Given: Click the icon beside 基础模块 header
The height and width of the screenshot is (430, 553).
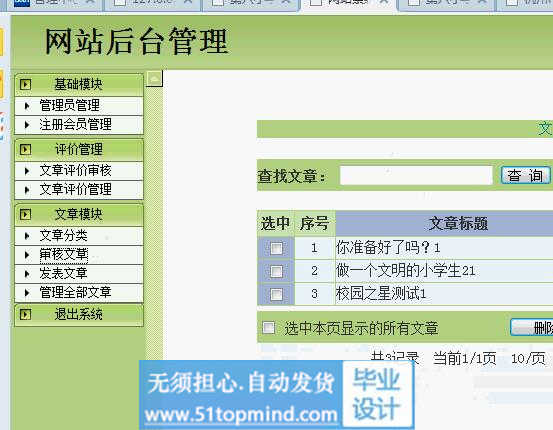Looking at the screenshot, I should 25,85.
